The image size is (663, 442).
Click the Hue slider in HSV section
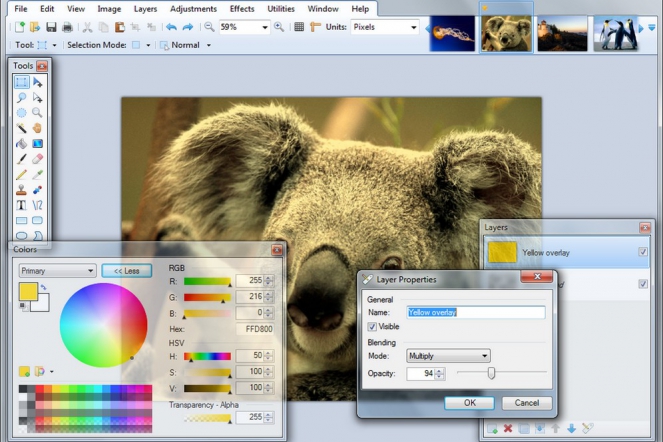208,357
